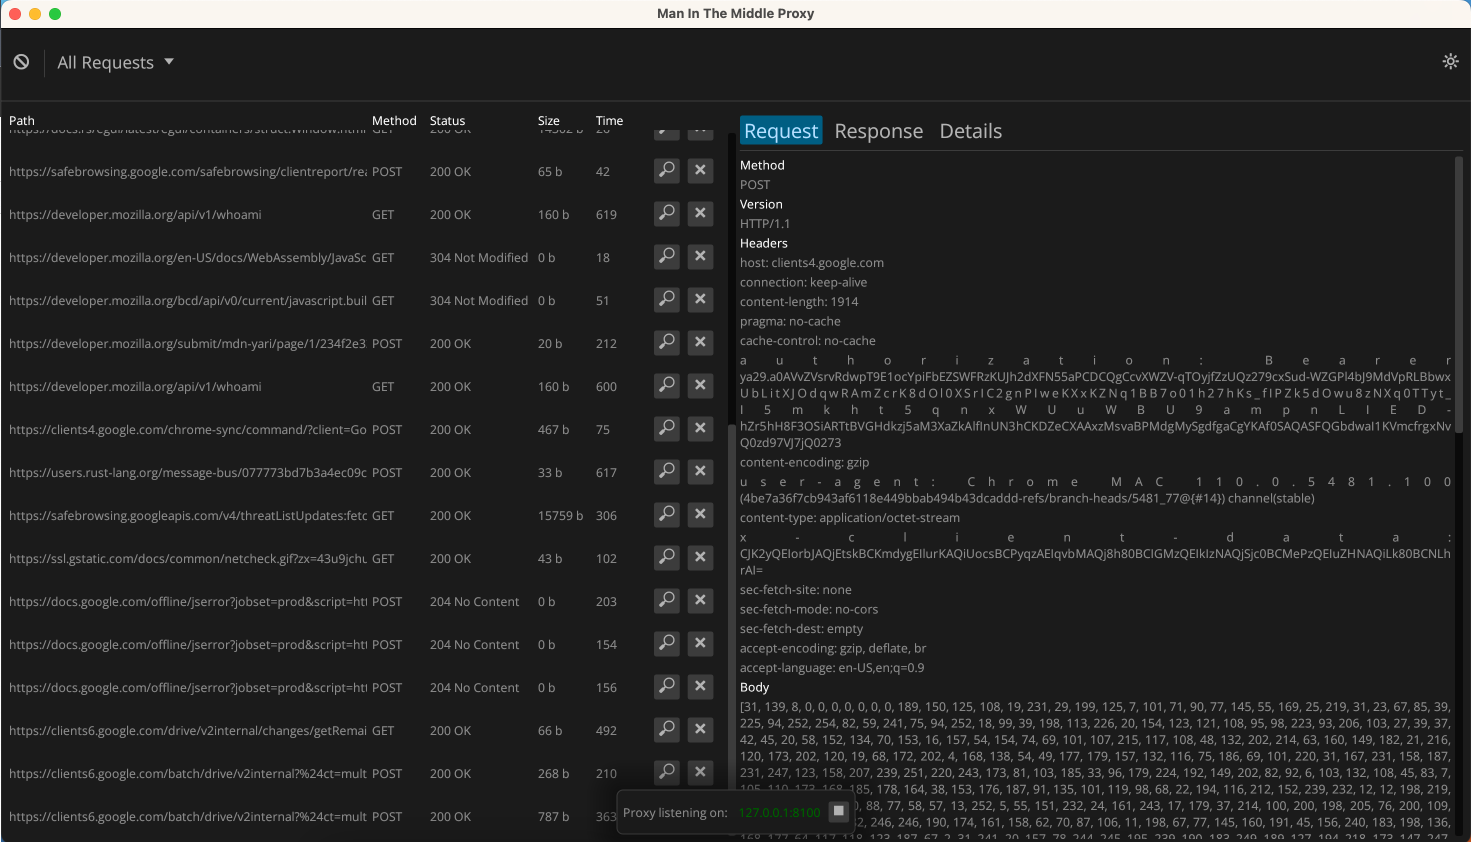Click the drive batch row sized 787 b
Viewport: 1471px width, 842px height.
[312, 817]
